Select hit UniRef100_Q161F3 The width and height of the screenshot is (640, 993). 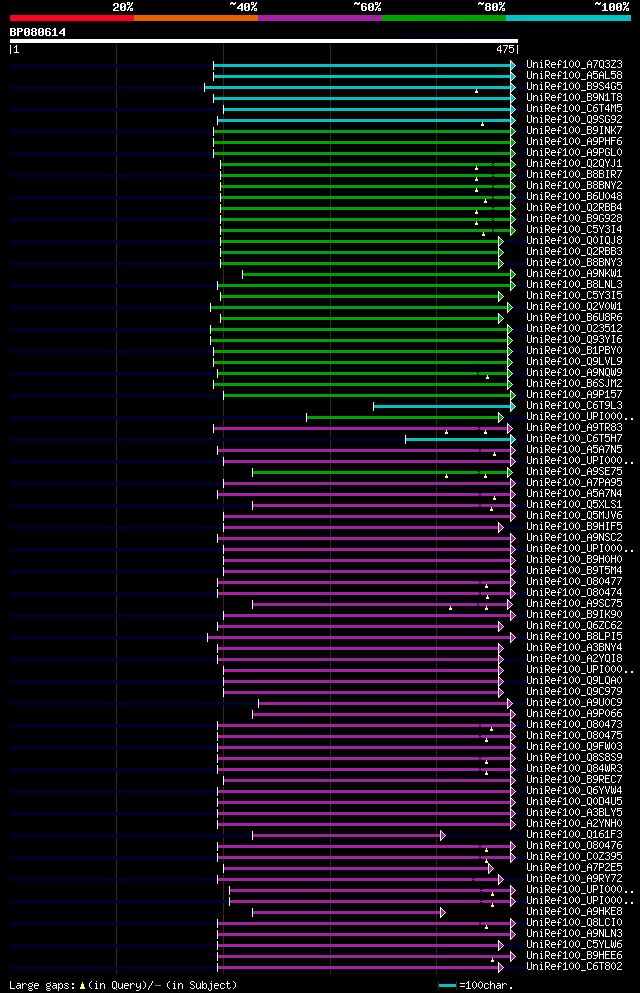(x=574, y=835)
